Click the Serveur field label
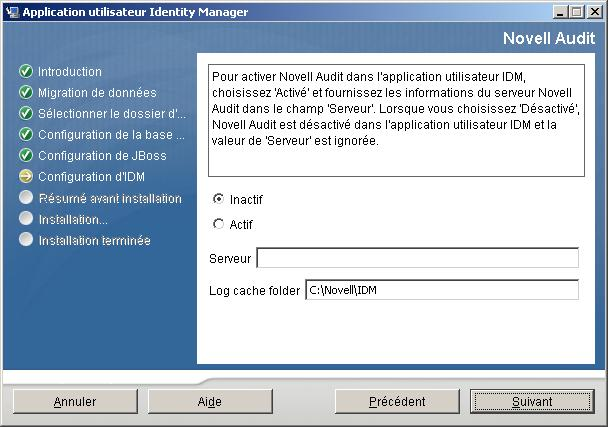608x427 pixels. (x=230, y=258)
